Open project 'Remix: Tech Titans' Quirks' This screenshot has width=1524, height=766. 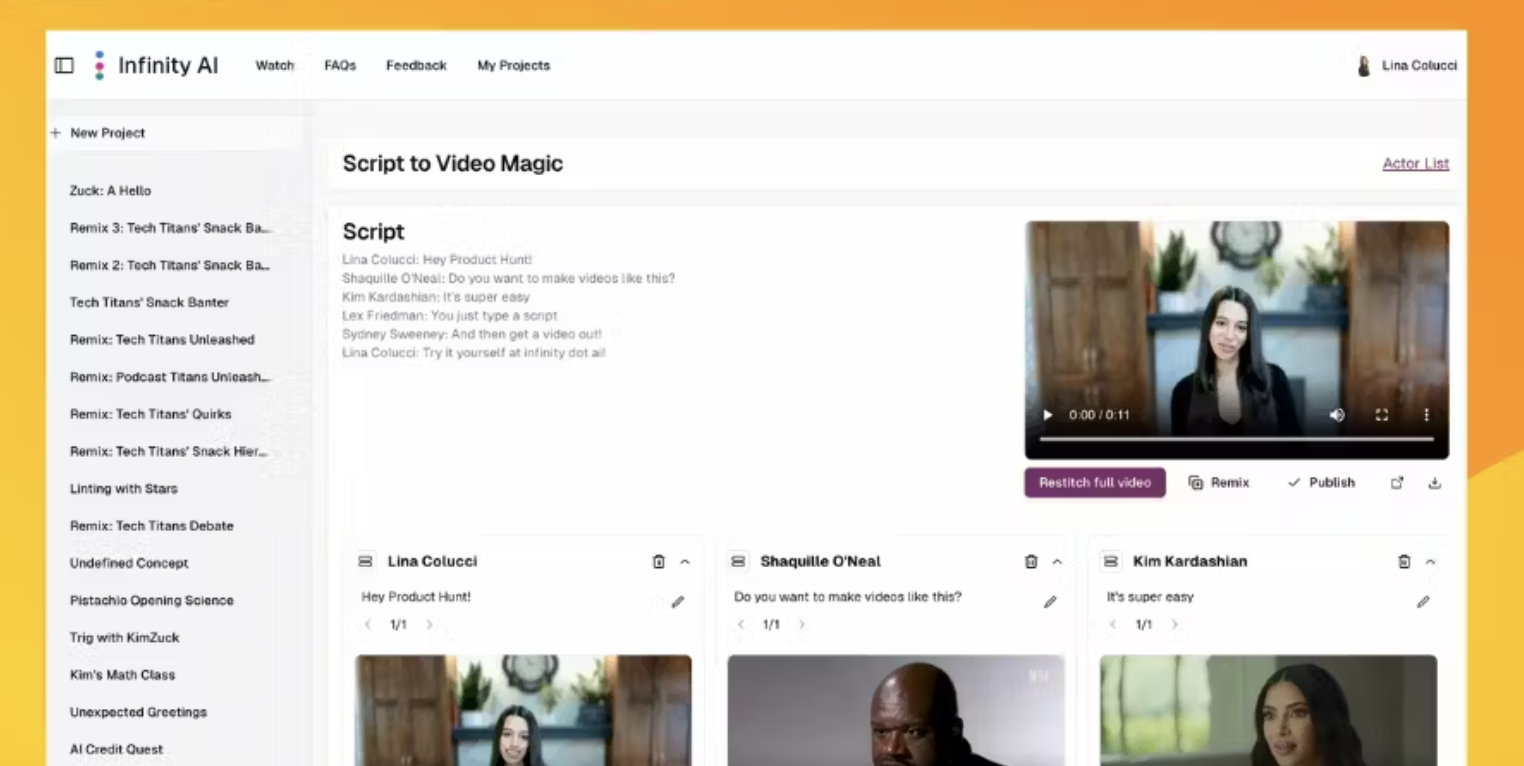click(x=150, y=414)
